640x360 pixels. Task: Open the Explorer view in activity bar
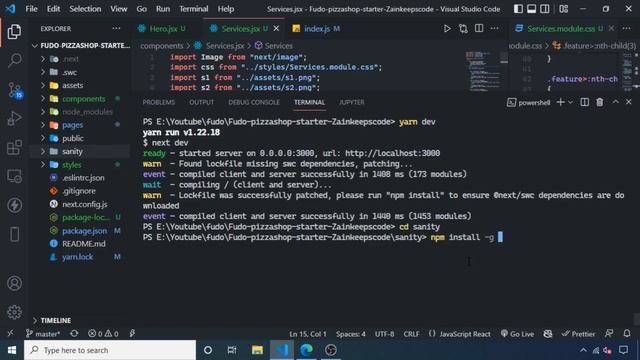14,31
